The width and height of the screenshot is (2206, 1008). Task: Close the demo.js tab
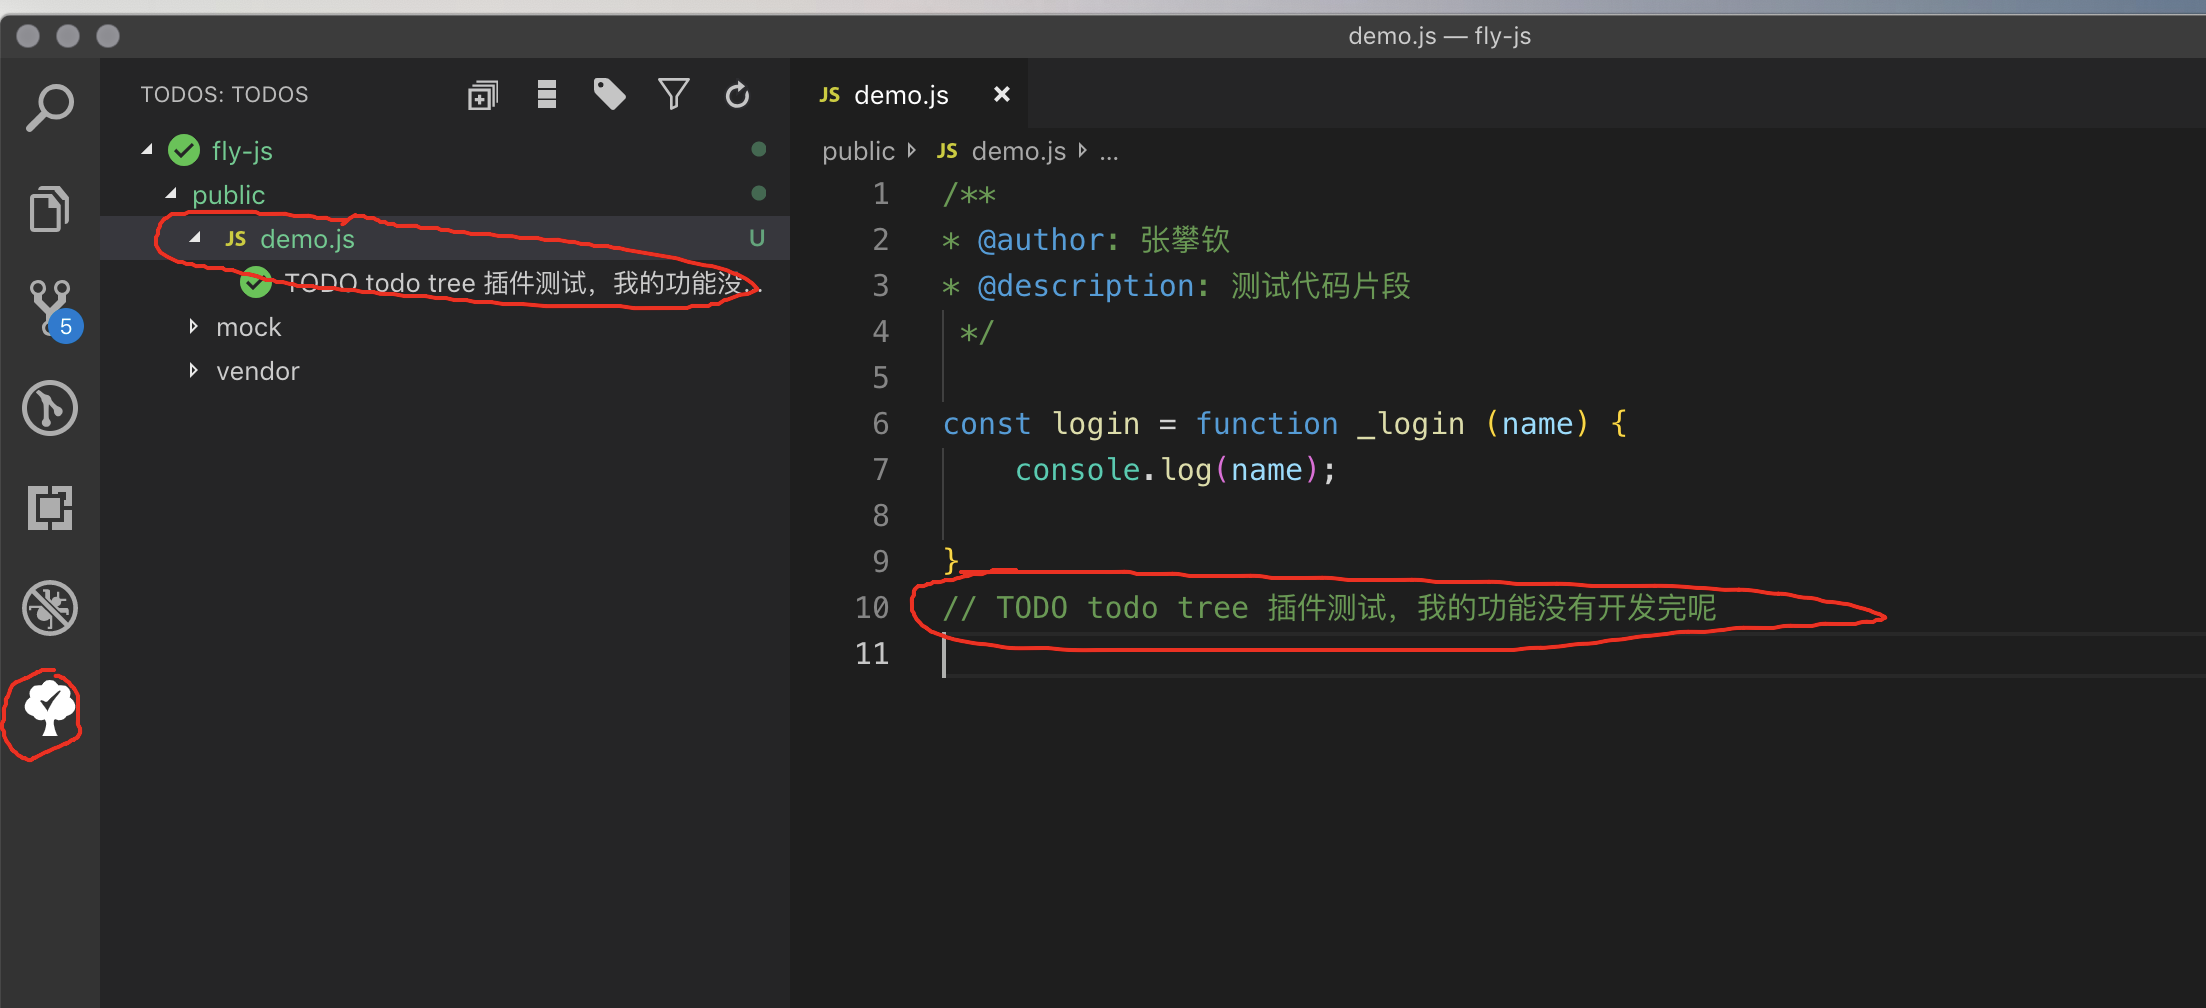[x=1001, y=94]
